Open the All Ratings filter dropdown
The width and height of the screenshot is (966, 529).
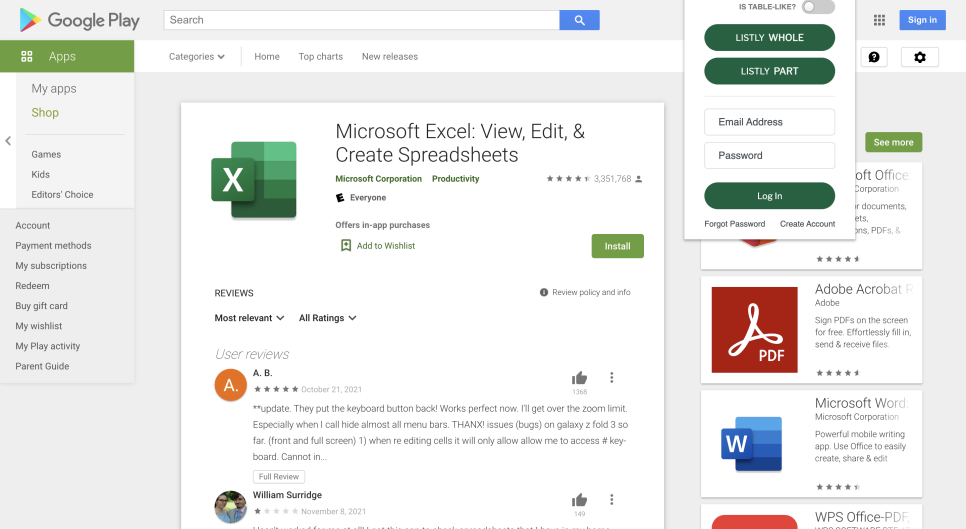(x=328, y=318)
